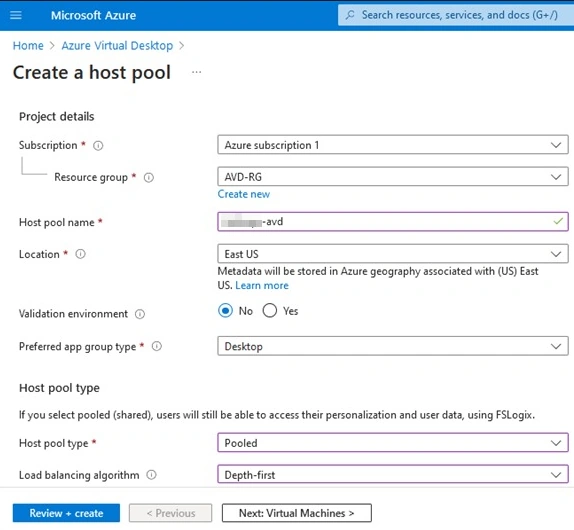Screen dimensions: 574x530
Task: Click the Location info icon
Action: click(x=81, y=254)
